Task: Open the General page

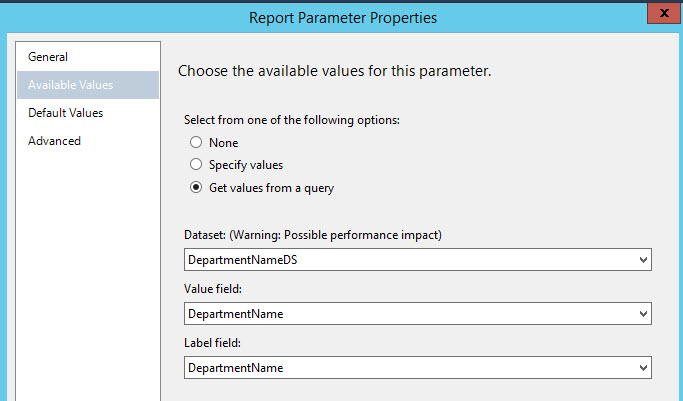Action: [48, 57]
